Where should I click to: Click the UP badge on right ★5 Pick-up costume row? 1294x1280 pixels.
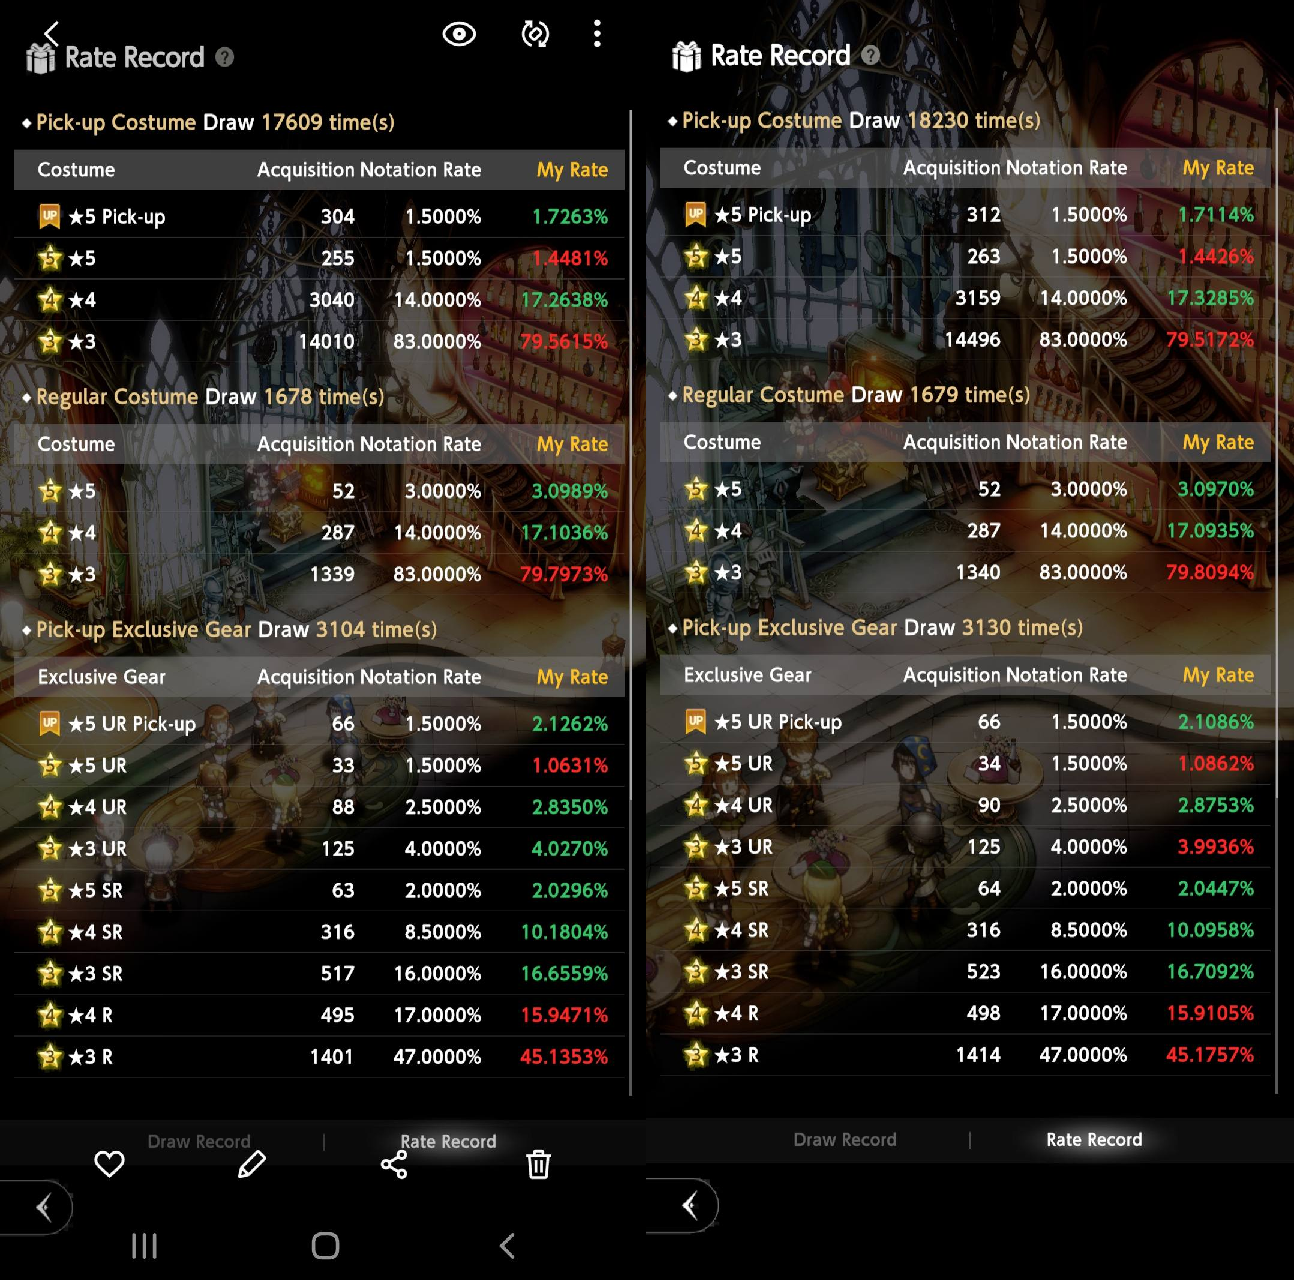pos(695,214)
